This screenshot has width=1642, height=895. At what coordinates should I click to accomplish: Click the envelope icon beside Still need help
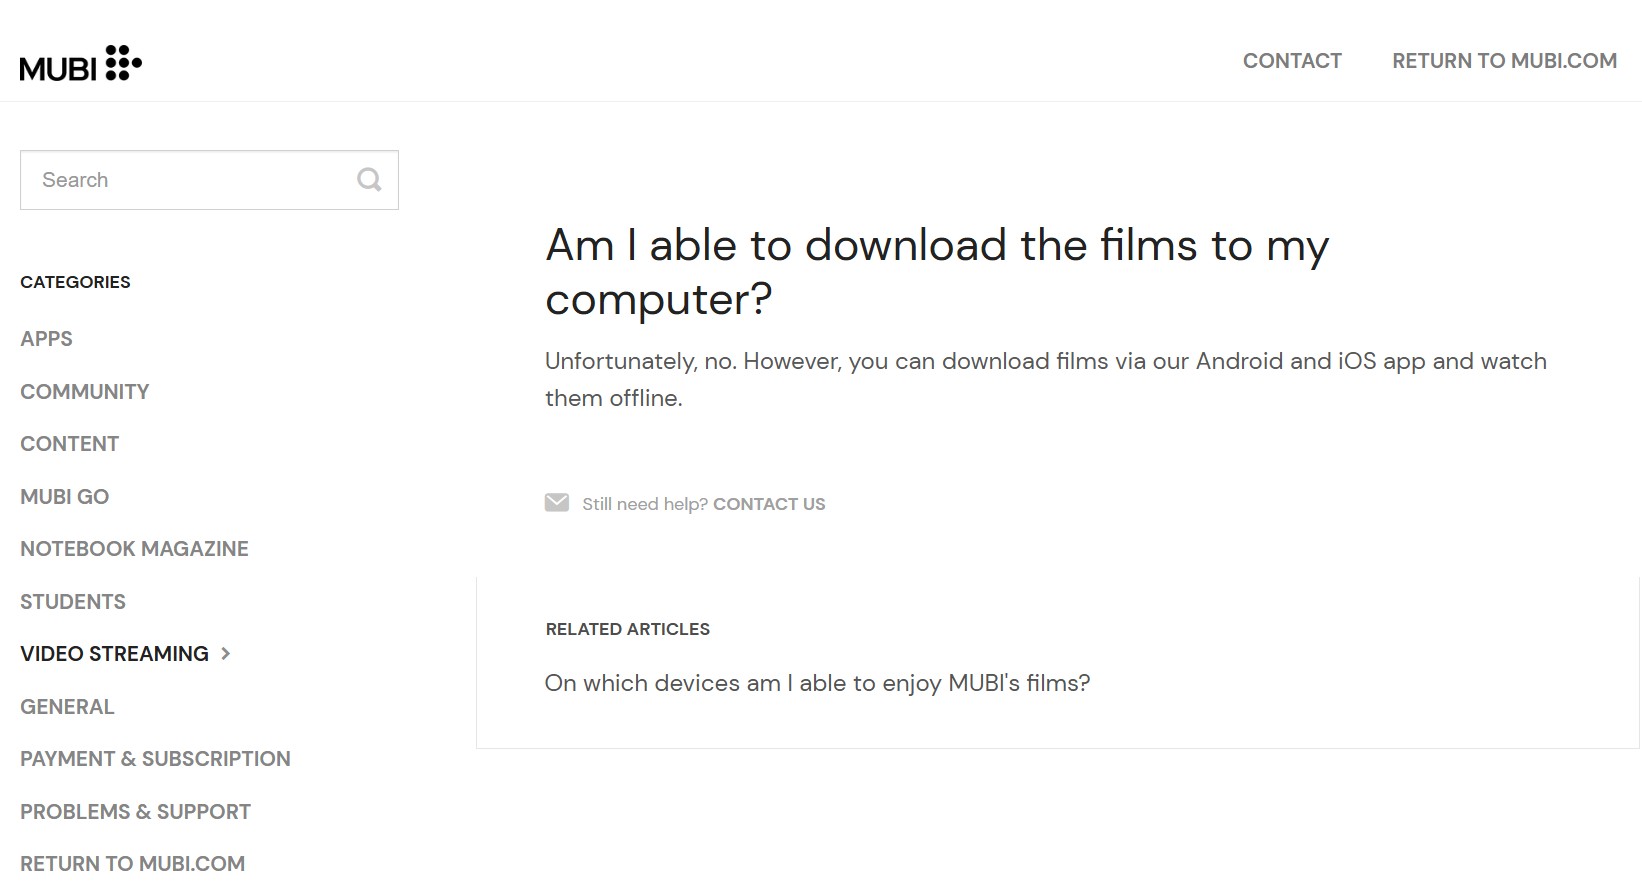[557, 502]
